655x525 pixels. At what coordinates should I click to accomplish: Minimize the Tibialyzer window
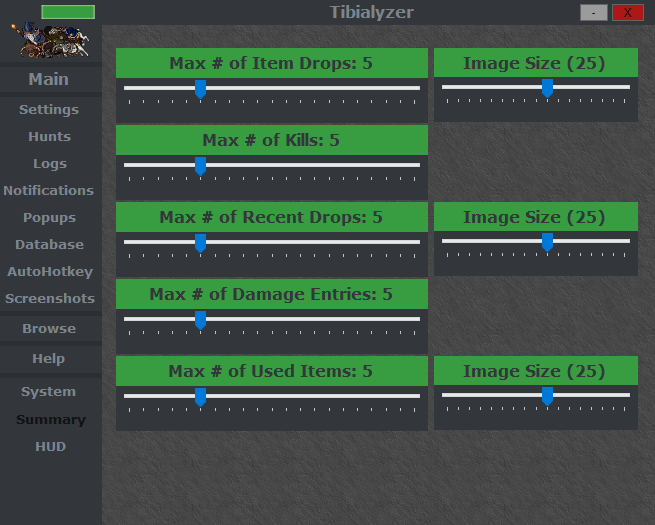(x=594, y=13)
